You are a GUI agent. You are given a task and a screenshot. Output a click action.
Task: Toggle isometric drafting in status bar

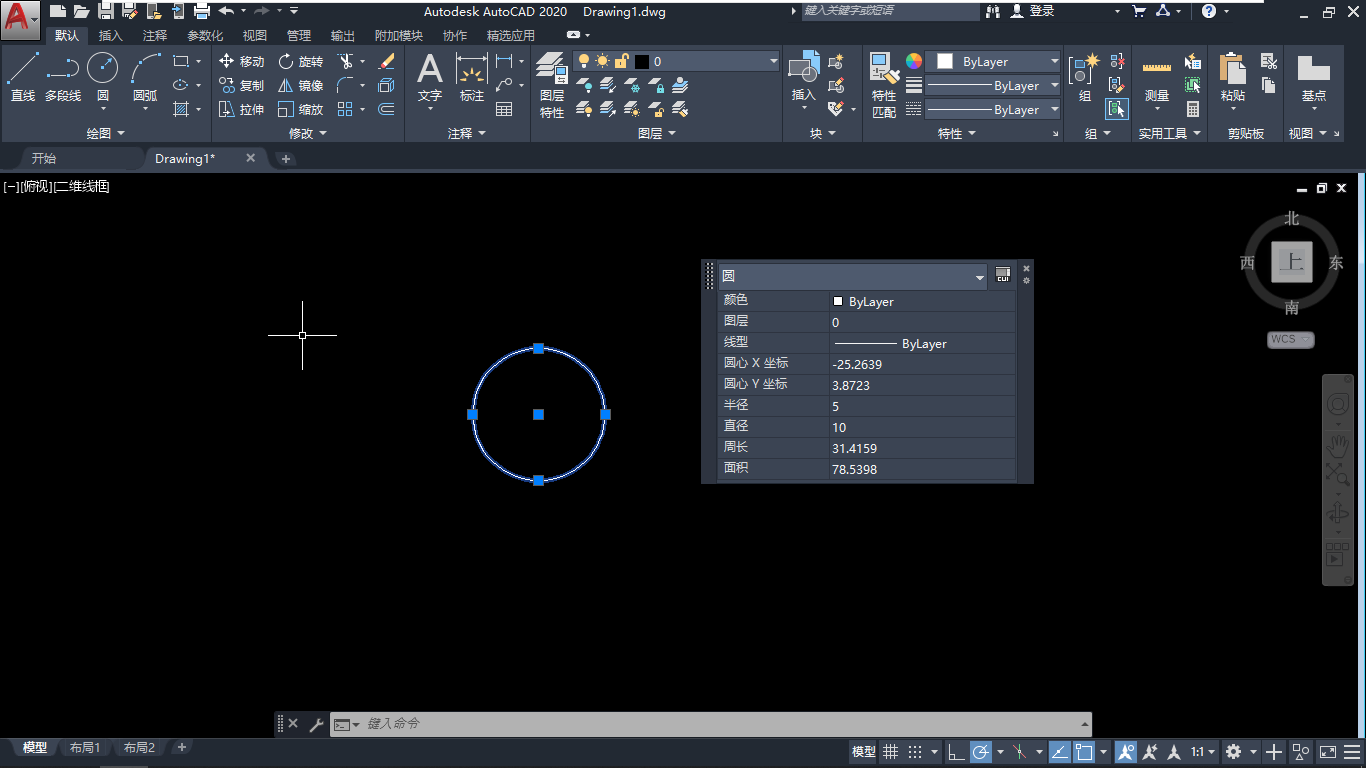pos(1020,752)
